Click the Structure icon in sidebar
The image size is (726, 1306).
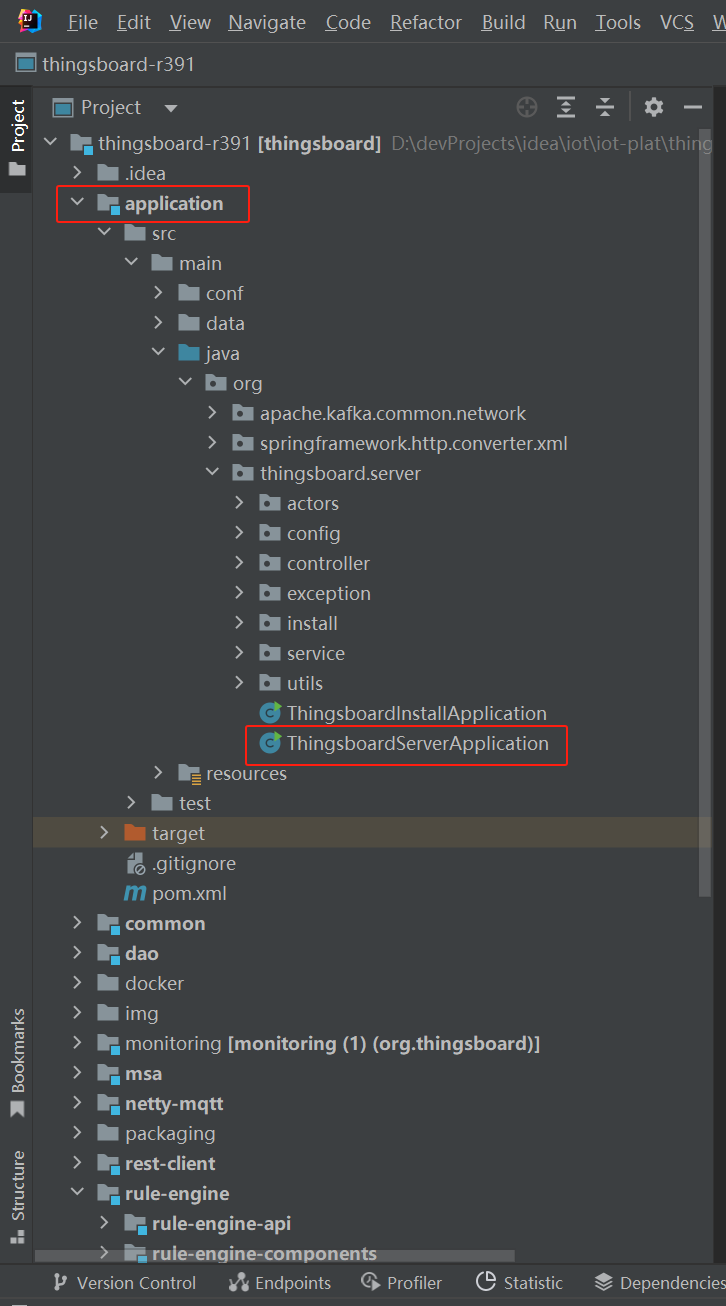[x=17, y=1235]
